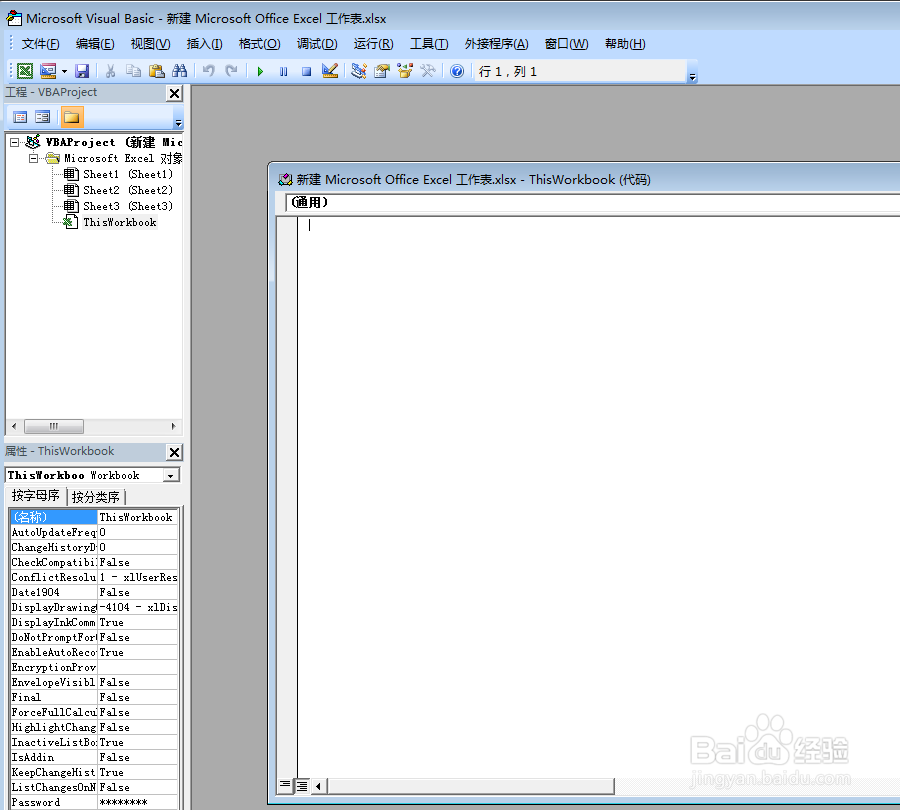Viewport: 900px width, 810px height.
Task: Click the Reset stop icon
Action: click(x=307, y=71)
